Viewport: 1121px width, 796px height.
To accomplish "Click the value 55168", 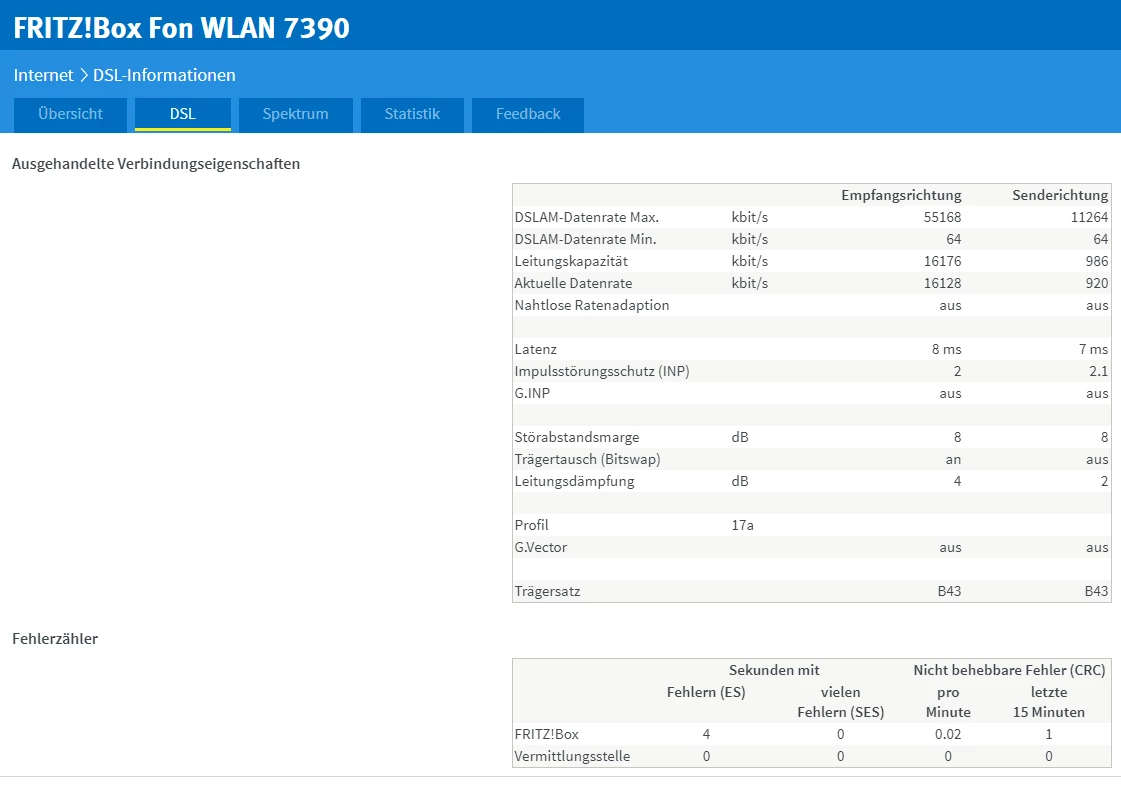I will (942, 217).
